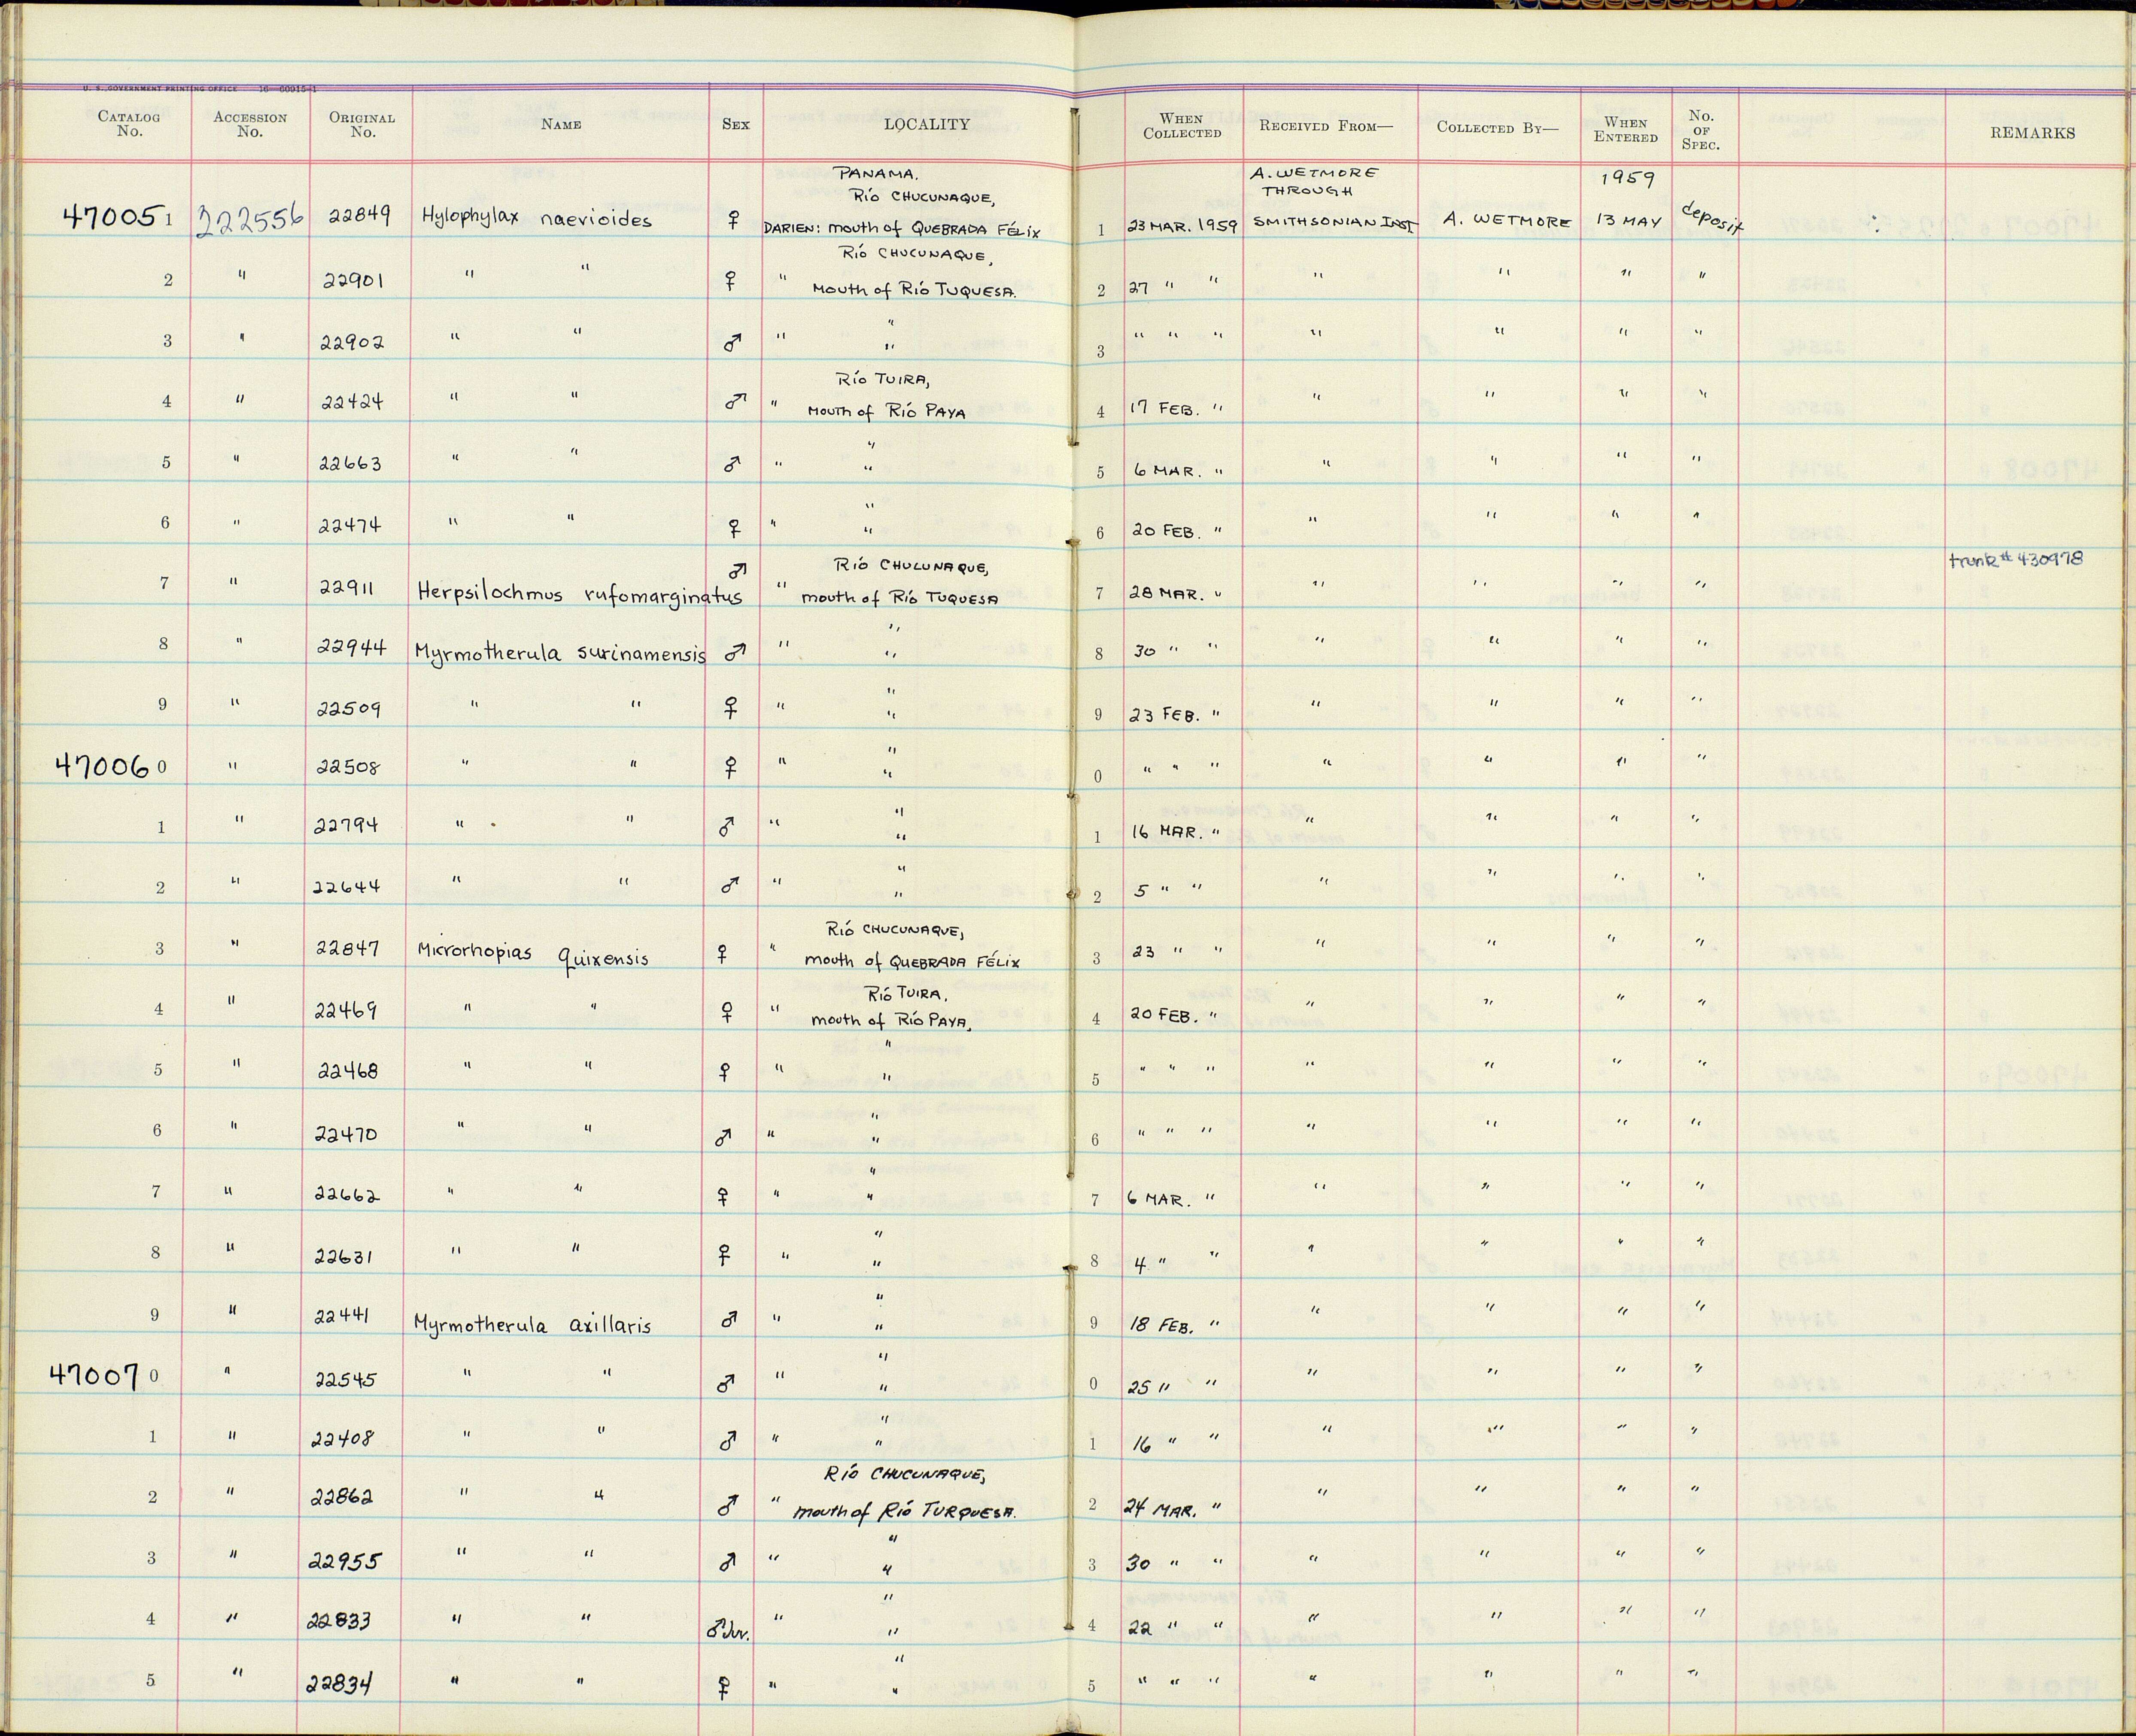2136x1736 pixels.
Task: Click 'A. Wetmore' in Collected By column
Action: tap(1506, 222)
